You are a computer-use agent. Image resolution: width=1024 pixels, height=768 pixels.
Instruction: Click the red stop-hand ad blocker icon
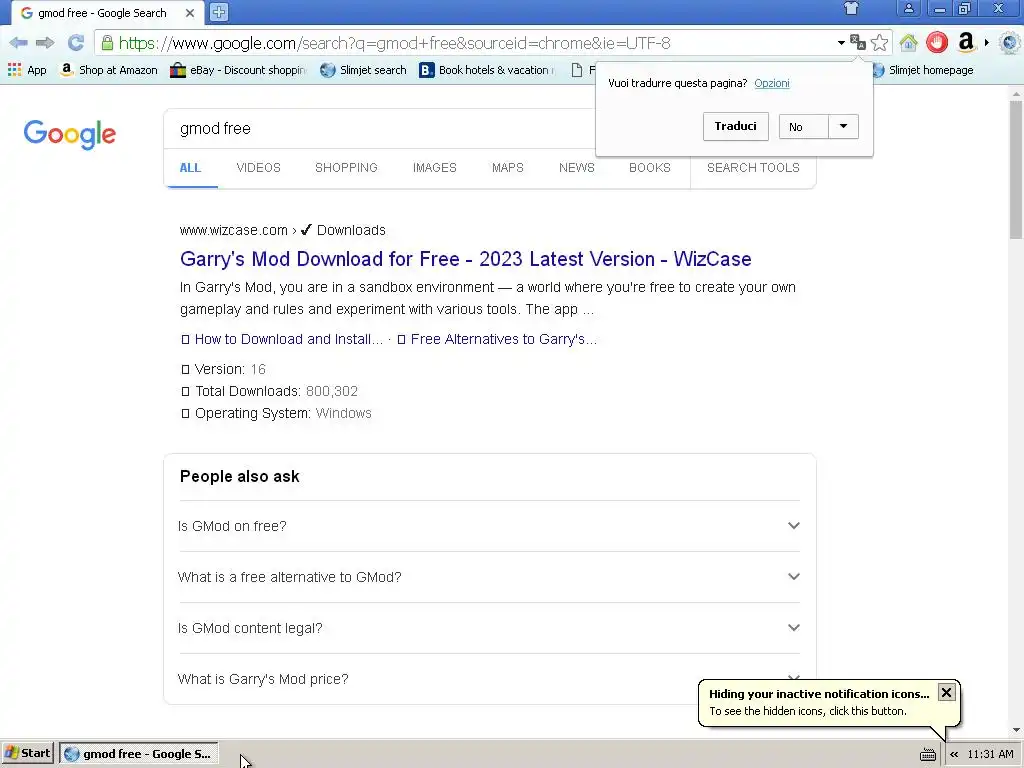coord(937,43)
